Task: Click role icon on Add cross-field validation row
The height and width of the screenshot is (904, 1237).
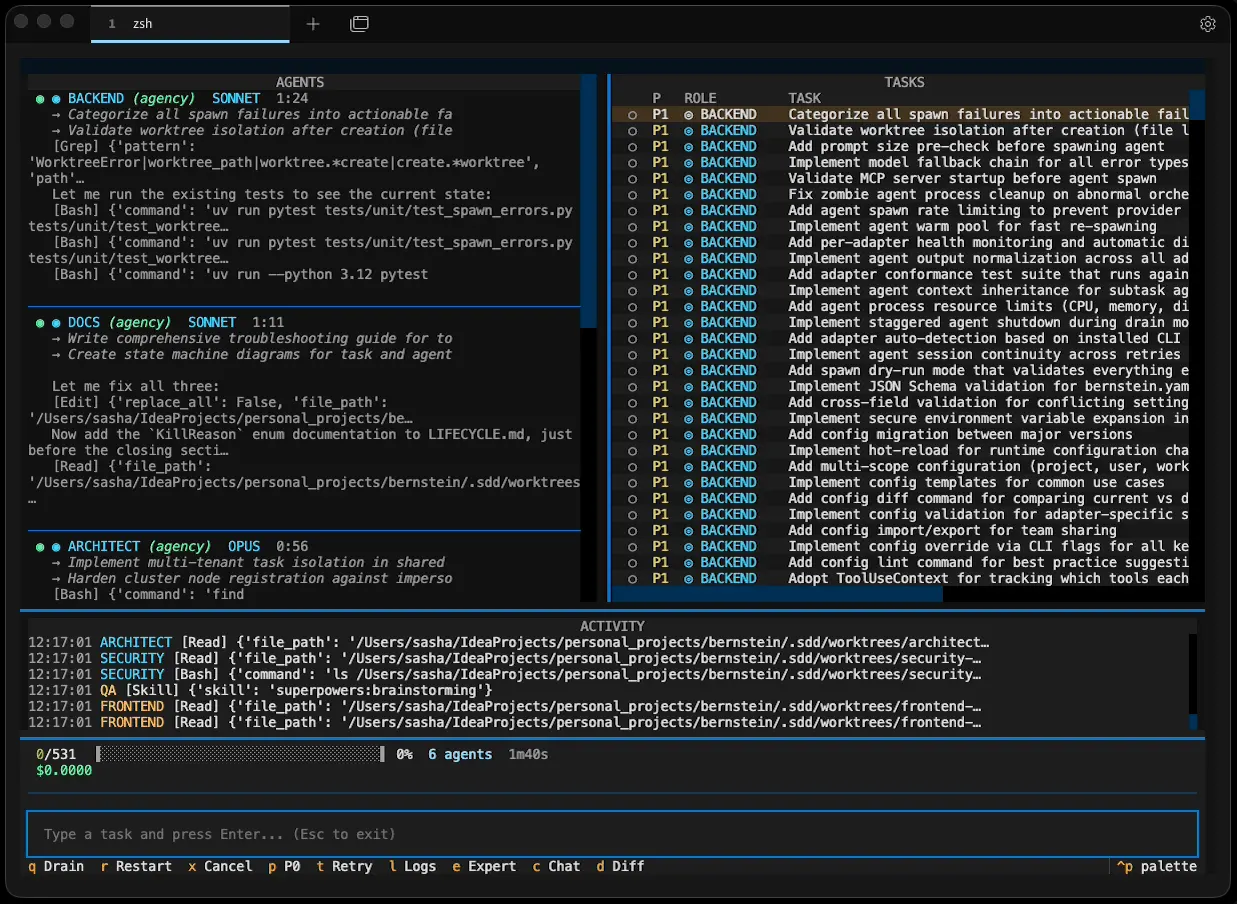Action: click(689, 403)
